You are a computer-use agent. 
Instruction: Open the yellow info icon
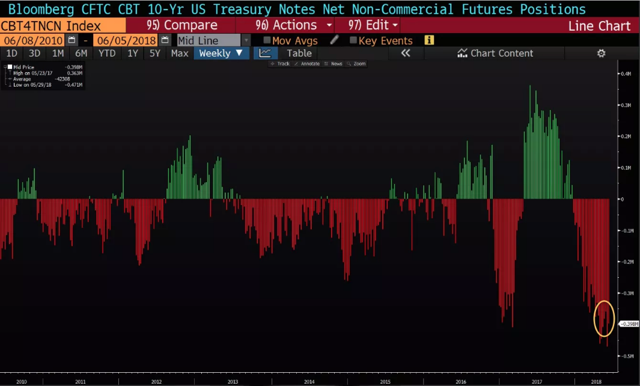click(429, 40)
